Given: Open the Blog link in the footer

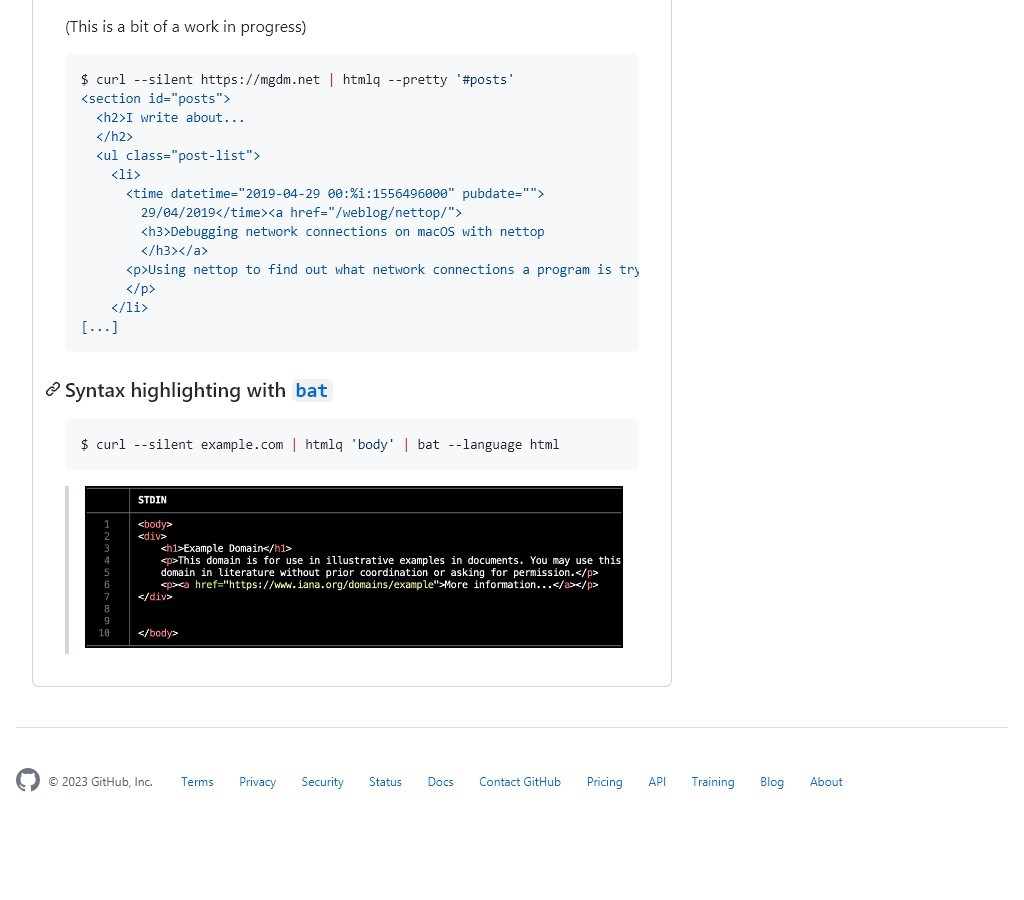Looking at the screenshot, I should (771, 782).
